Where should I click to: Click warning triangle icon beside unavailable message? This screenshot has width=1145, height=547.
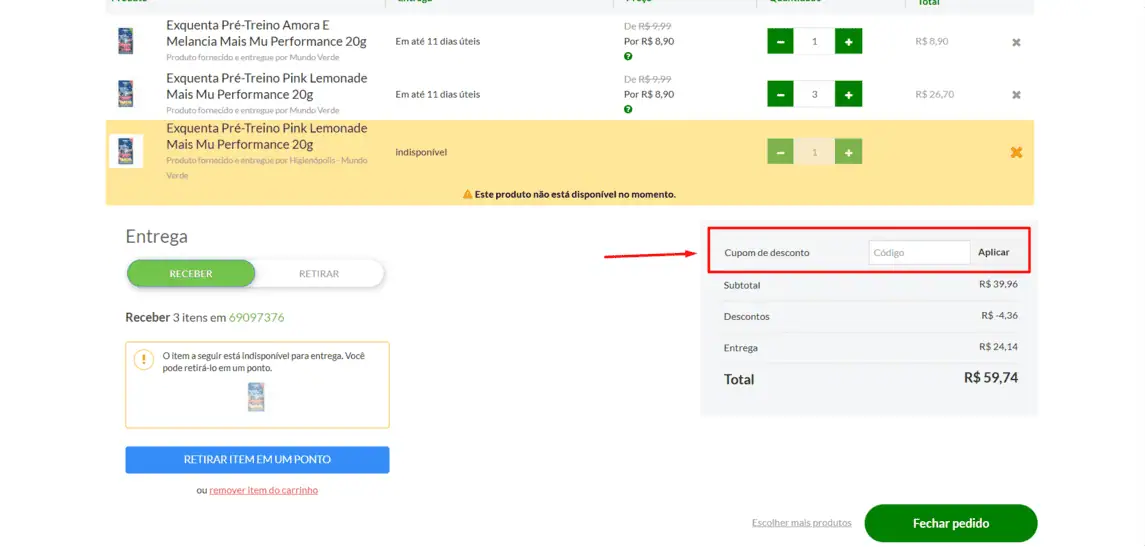point(467,195)
